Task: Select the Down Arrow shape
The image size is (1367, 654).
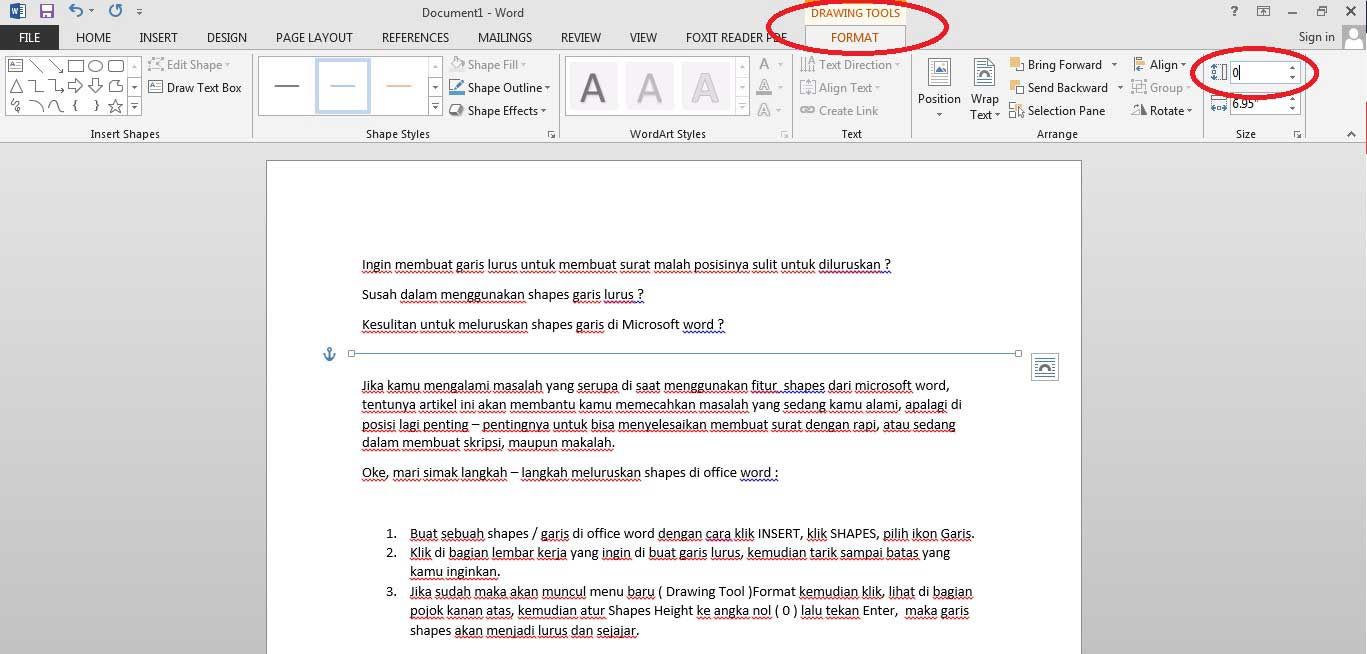Action: [x=95, y=86]
